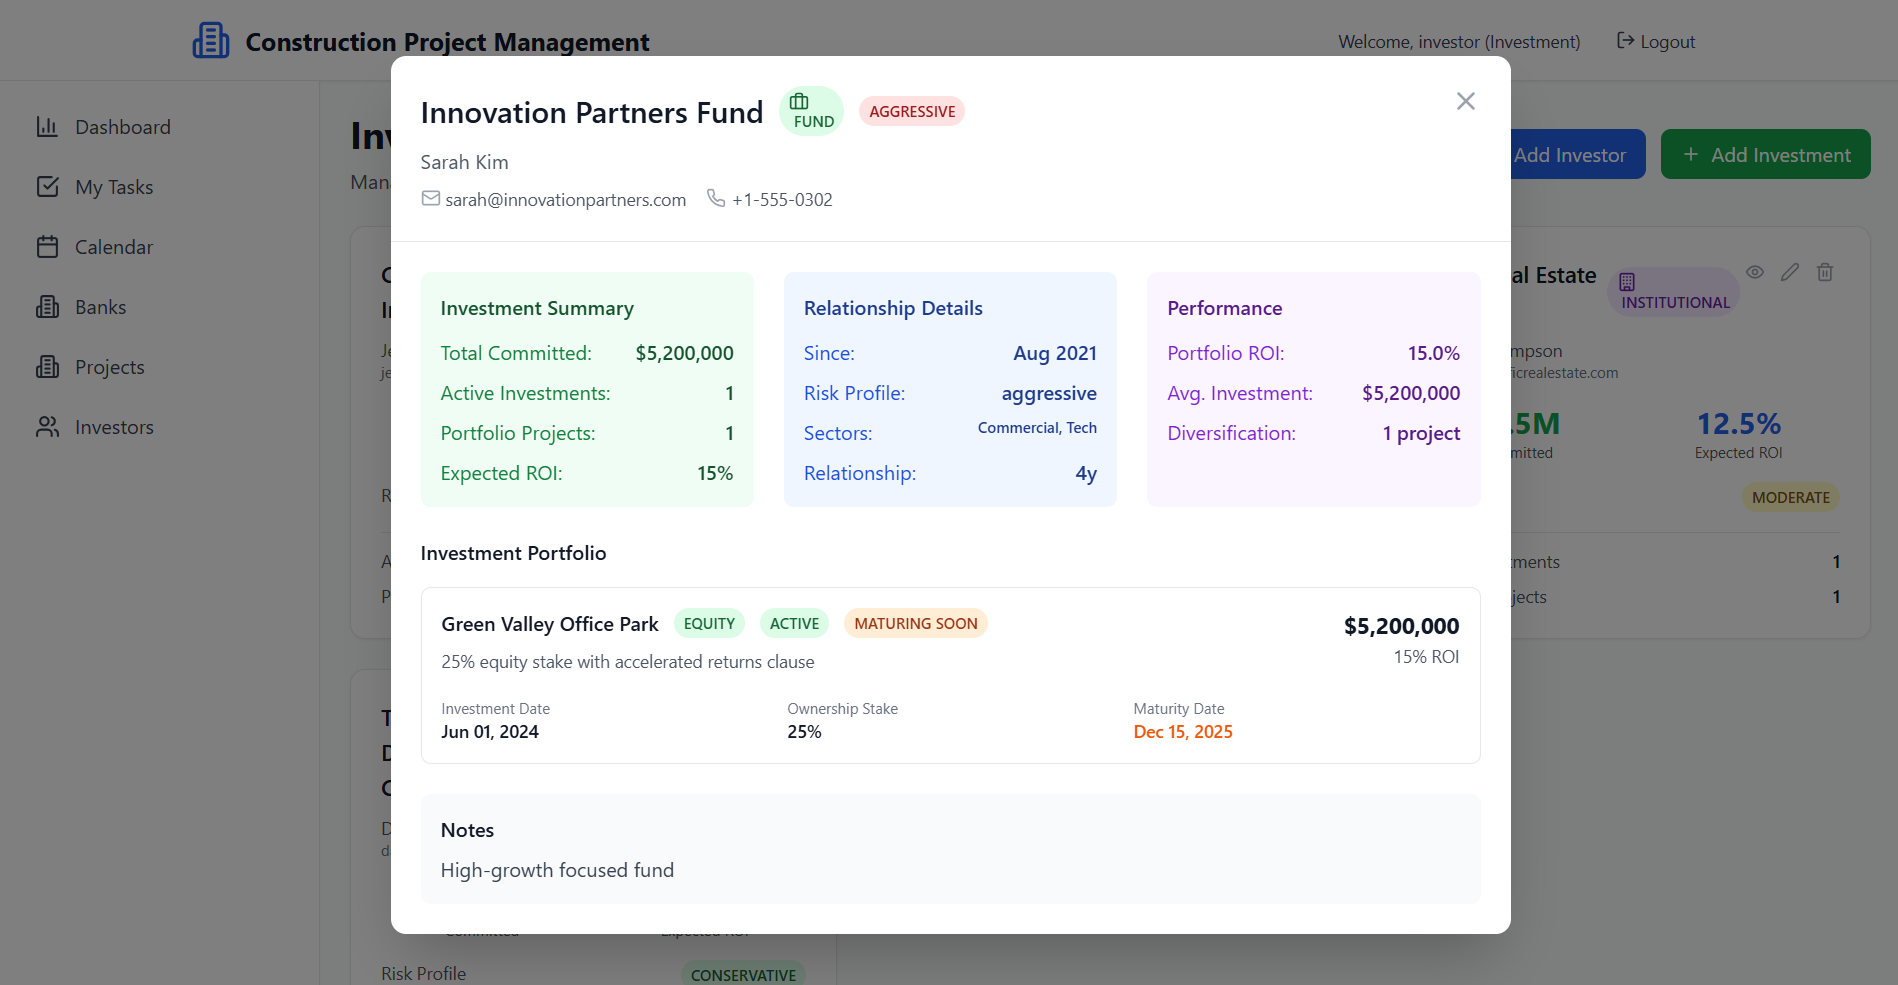
Task: Close the Innovation Partners Fund dialog
Action: click(1465, 101)
